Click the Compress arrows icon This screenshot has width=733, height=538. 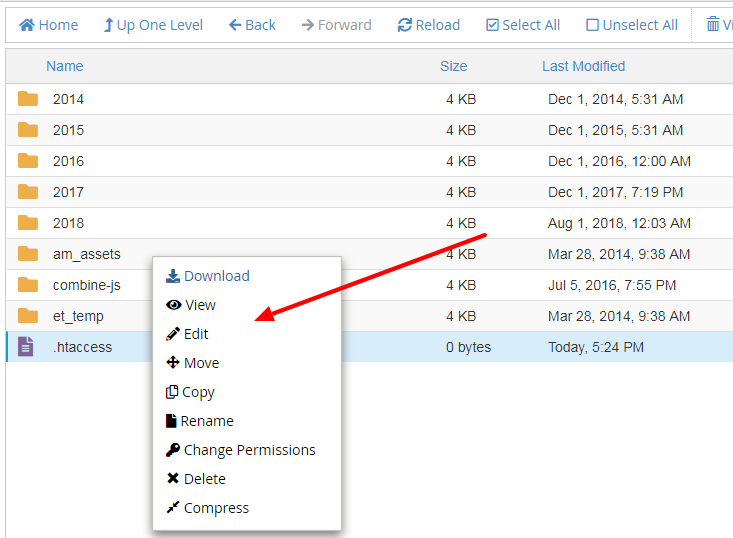pos(173,507)
